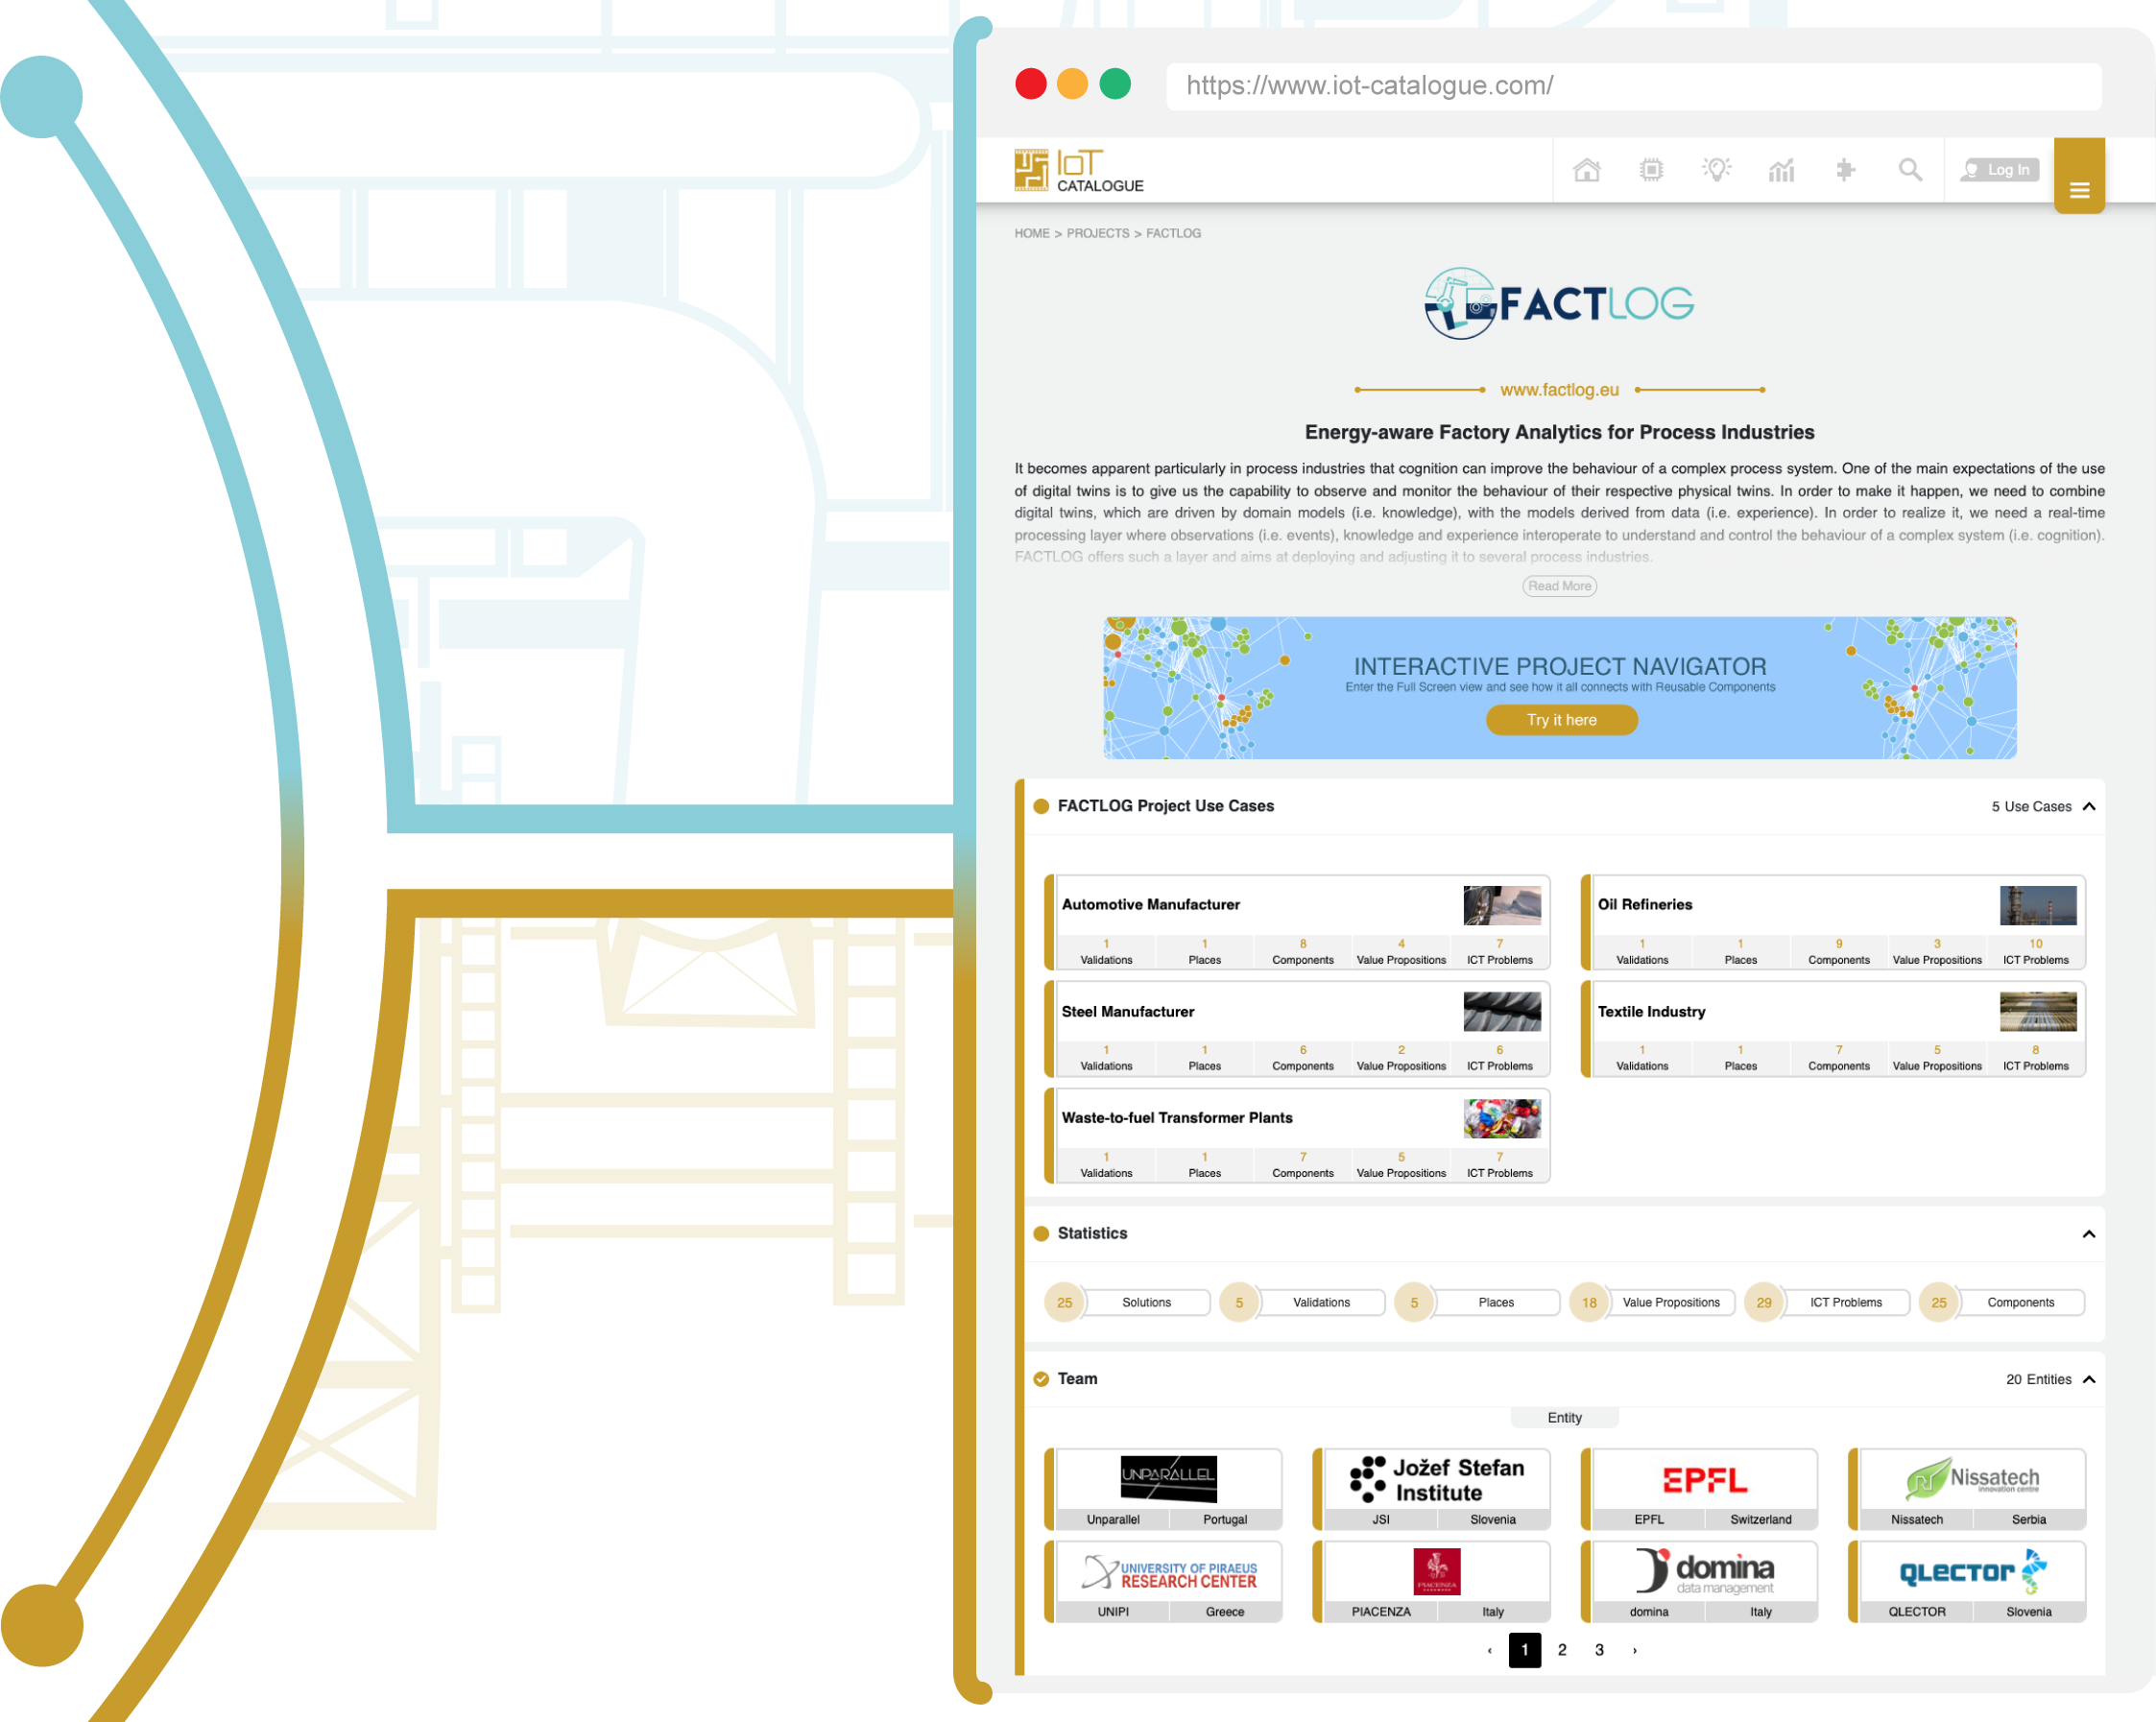Viewport: 2156px width, 1722px height.
Task: Click '20 Entities' label
Action: pos(2038,1380)
